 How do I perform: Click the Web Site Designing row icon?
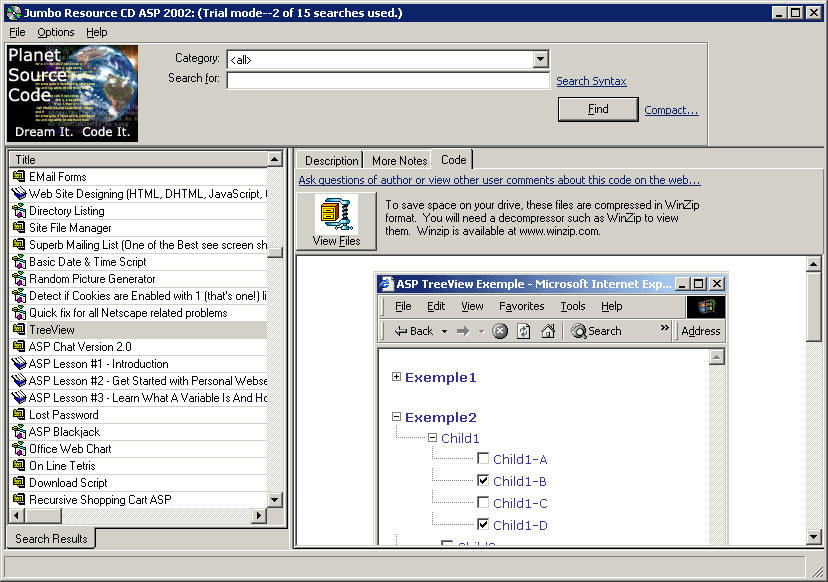click(19, 193)
